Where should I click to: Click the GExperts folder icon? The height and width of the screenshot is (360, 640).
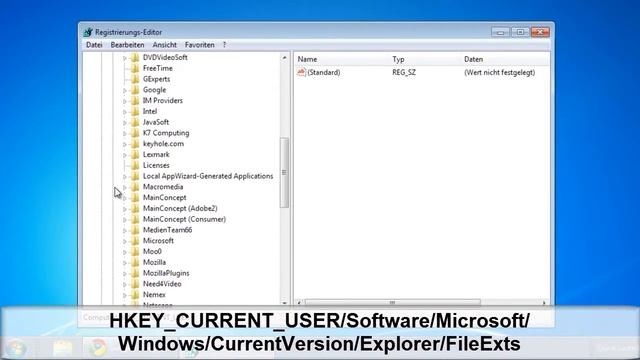click(135, 79)
